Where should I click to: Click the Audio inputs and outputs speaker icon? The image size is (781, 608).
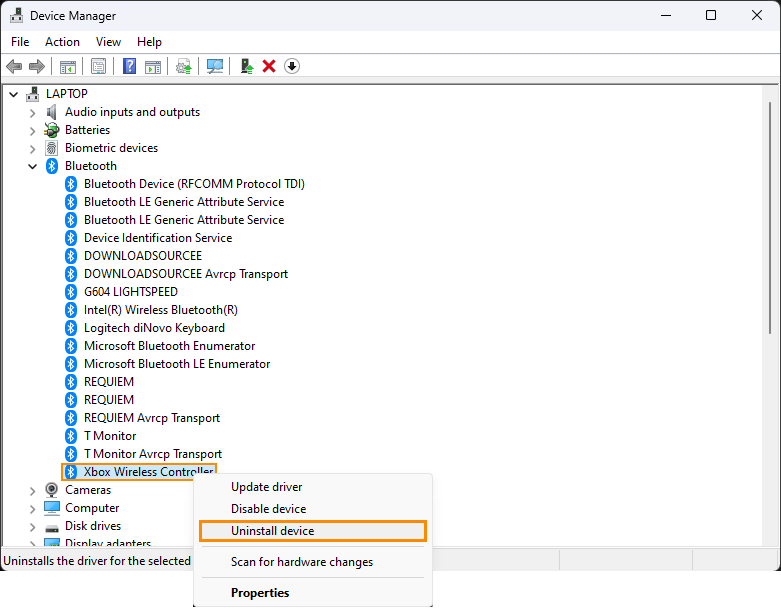coord(51,112)
